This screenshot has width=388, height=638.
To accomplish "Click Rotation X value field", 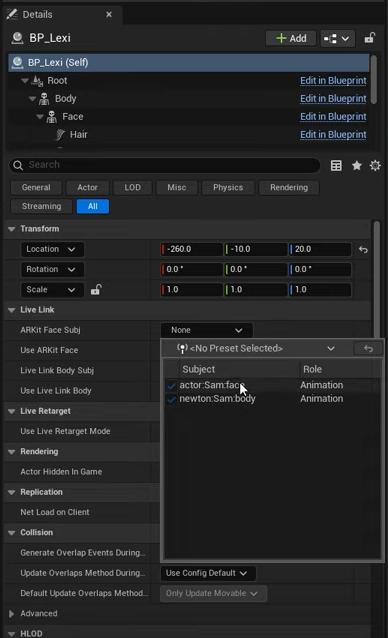I will 192,269.
